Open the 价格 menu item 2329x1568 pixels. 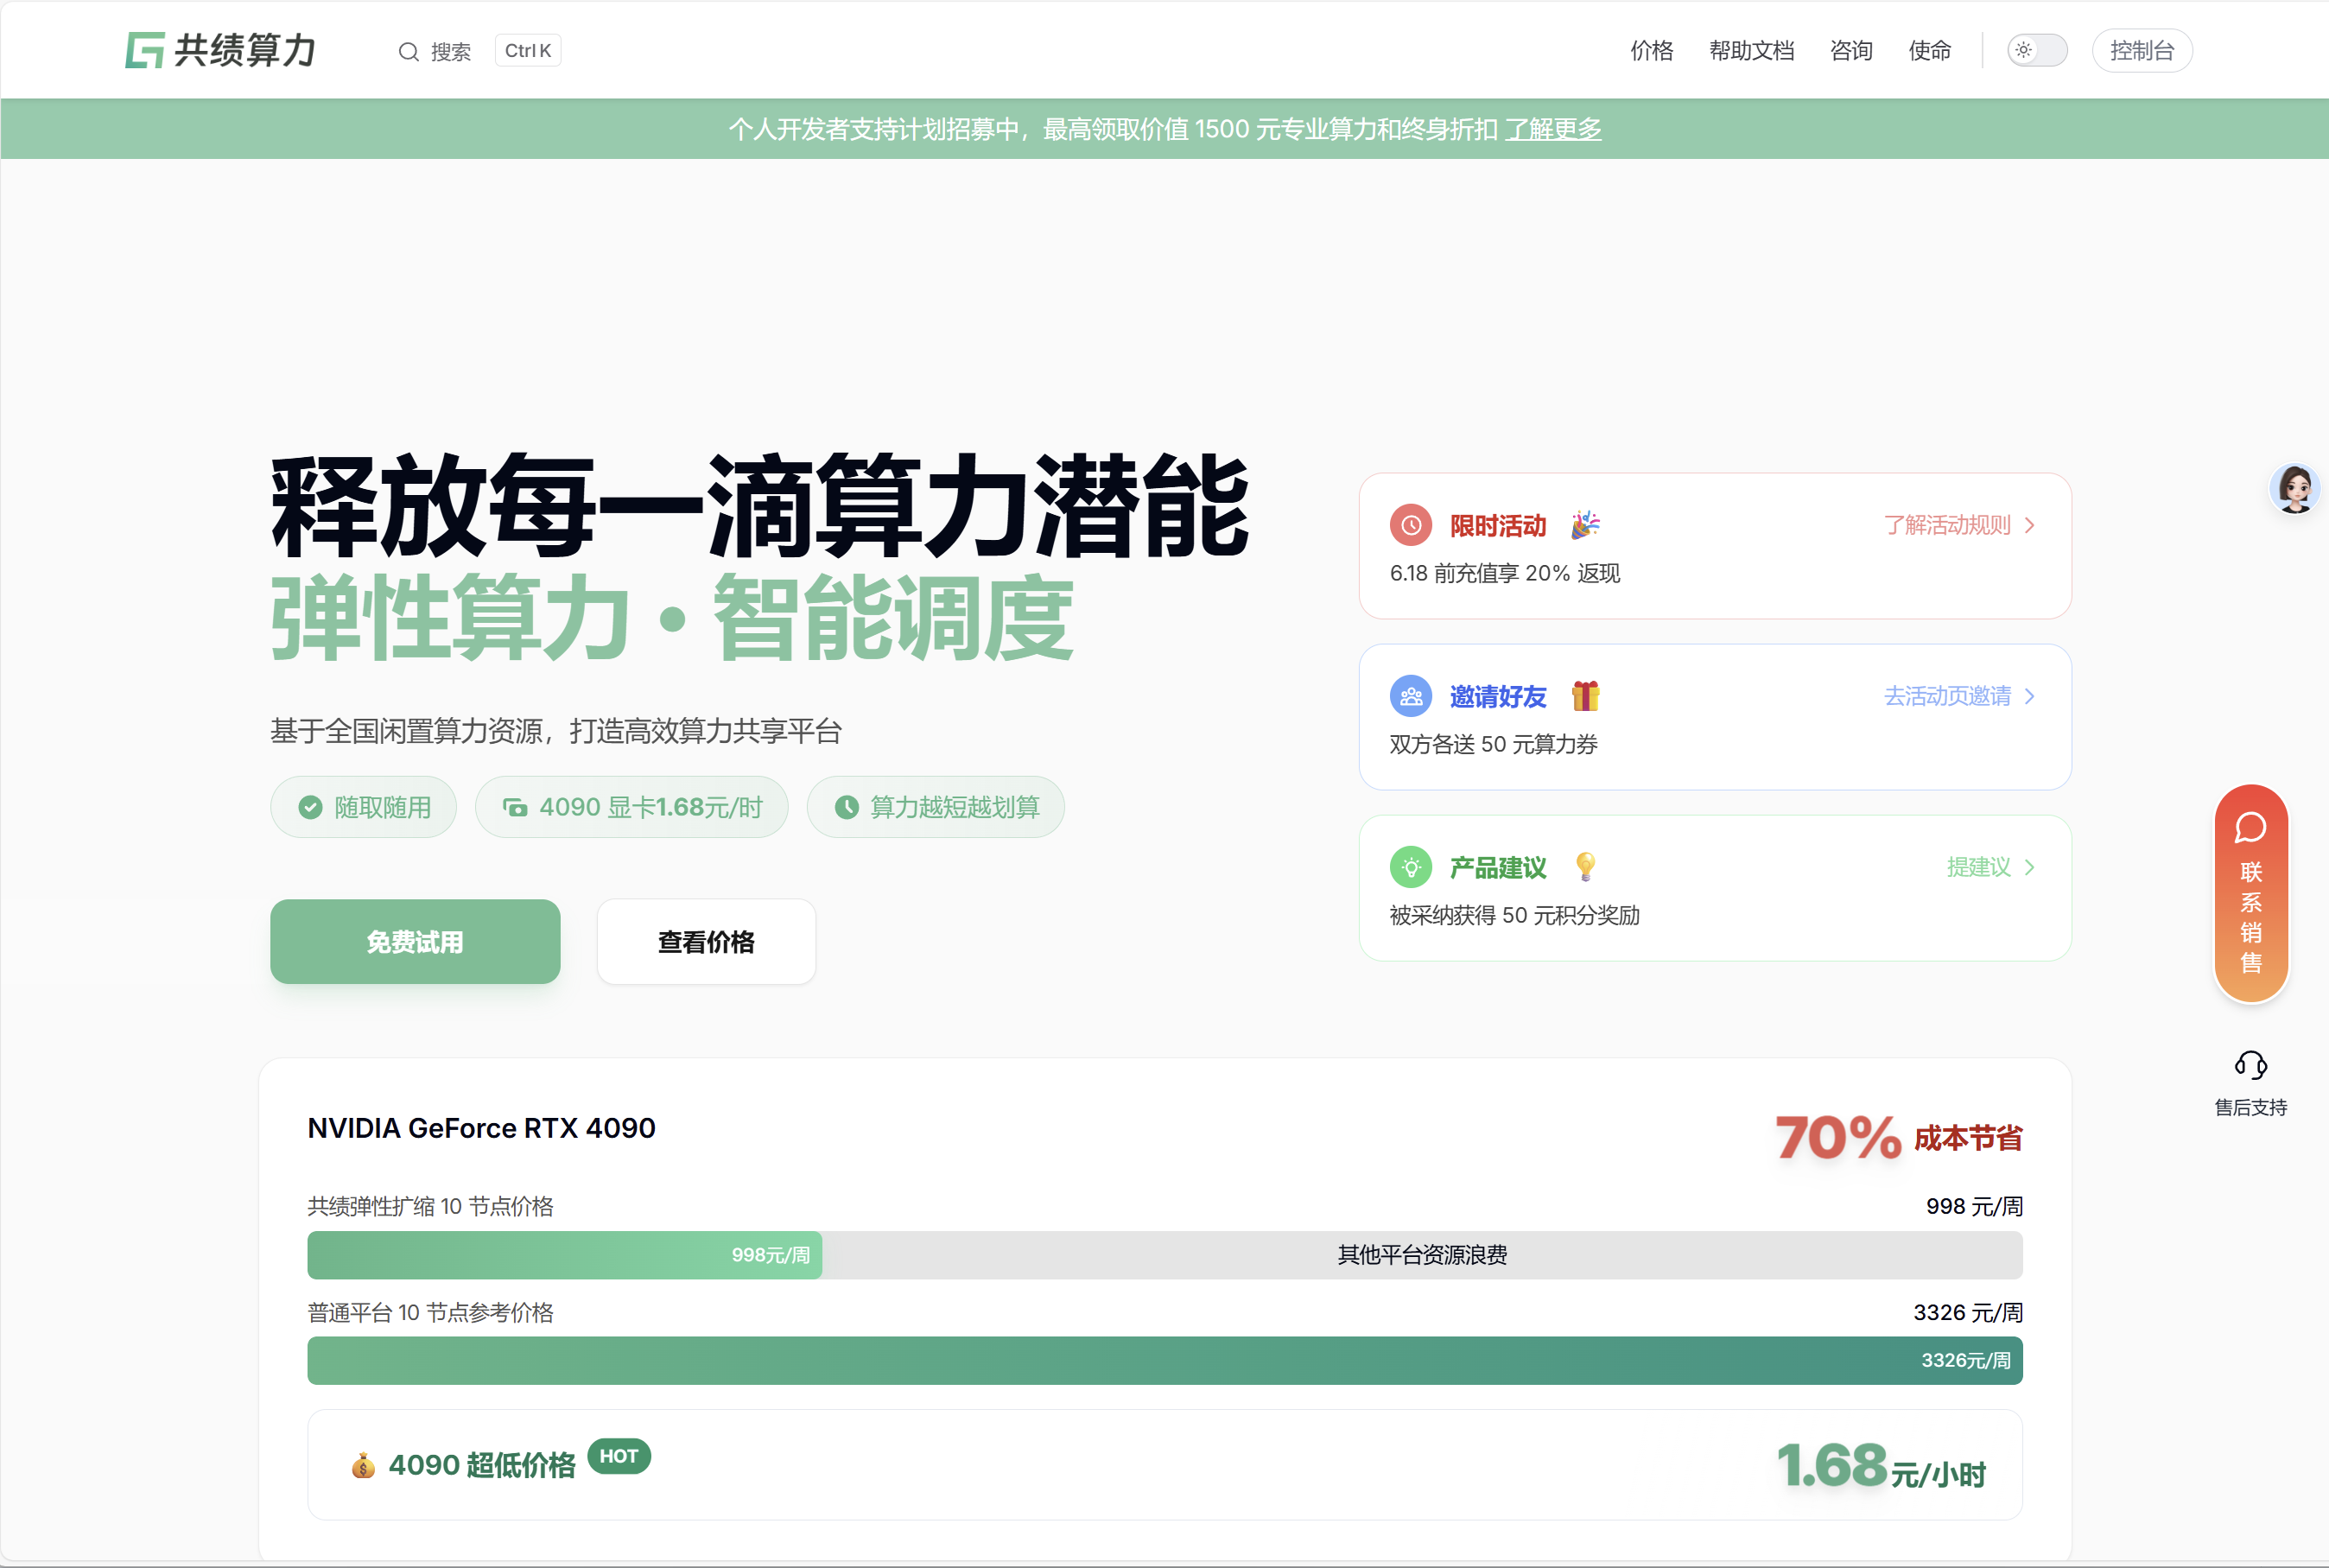1651,50
